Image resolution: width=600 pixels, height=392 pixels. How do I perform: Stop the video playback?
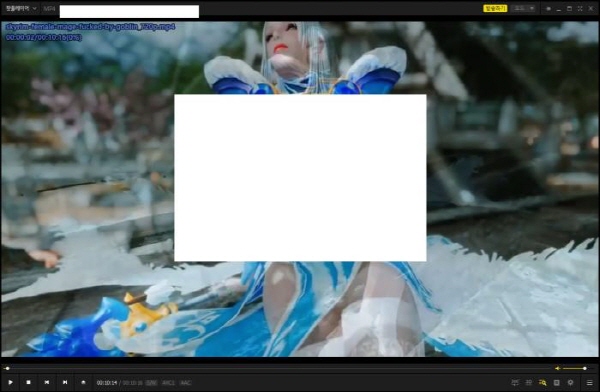(x=28, y=382)
